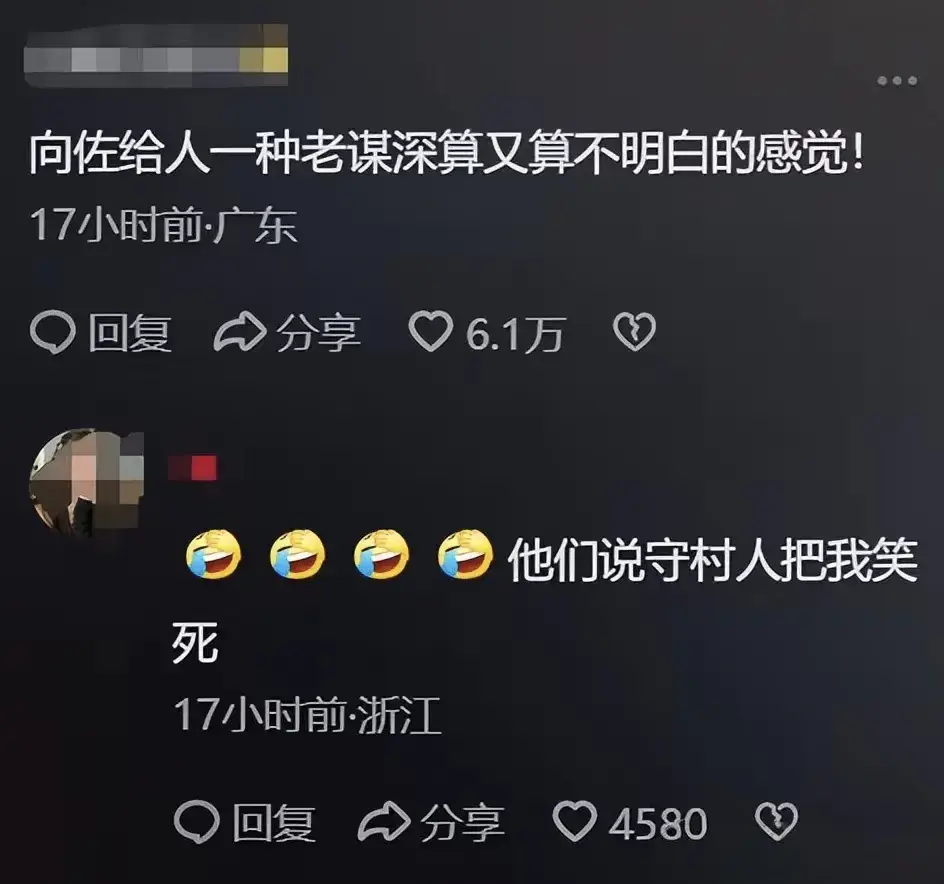Open the pixelated commenter avatar profile
This screenshot has height=884, width=944.
click(x=87, y=484)
